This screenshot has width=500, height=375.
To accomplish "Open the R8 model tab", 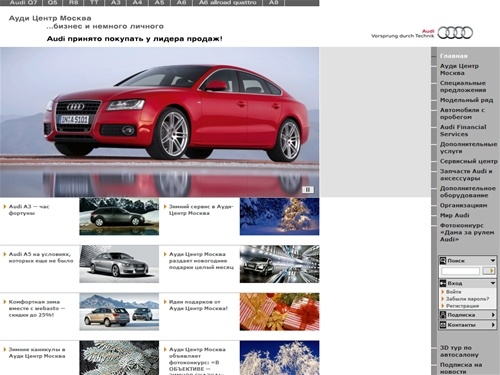I will (73, 3).
